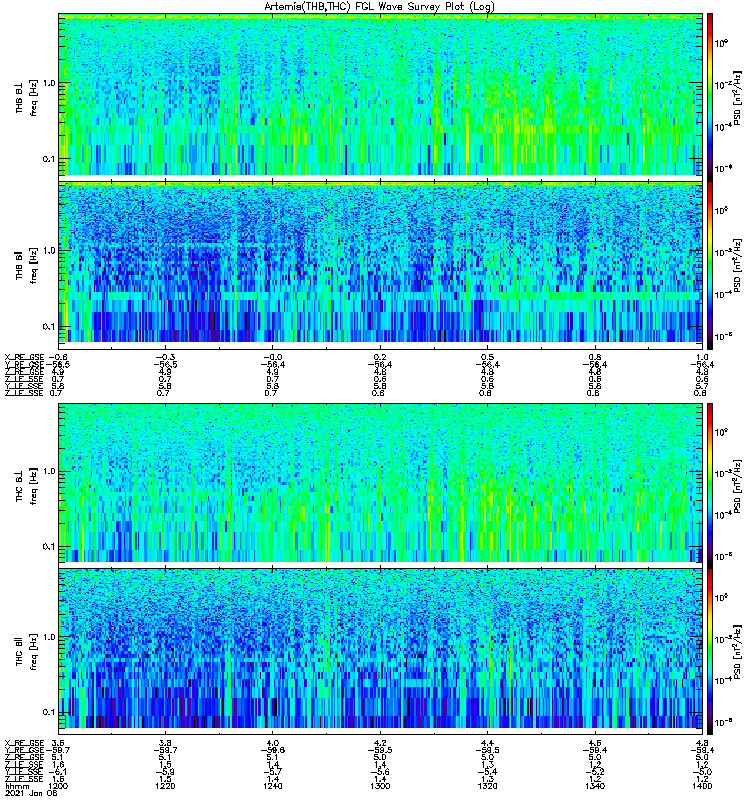
Task: Click the PSD [nT²/Hz] label beside THC B⊥ panel
Action: point(738,485)
